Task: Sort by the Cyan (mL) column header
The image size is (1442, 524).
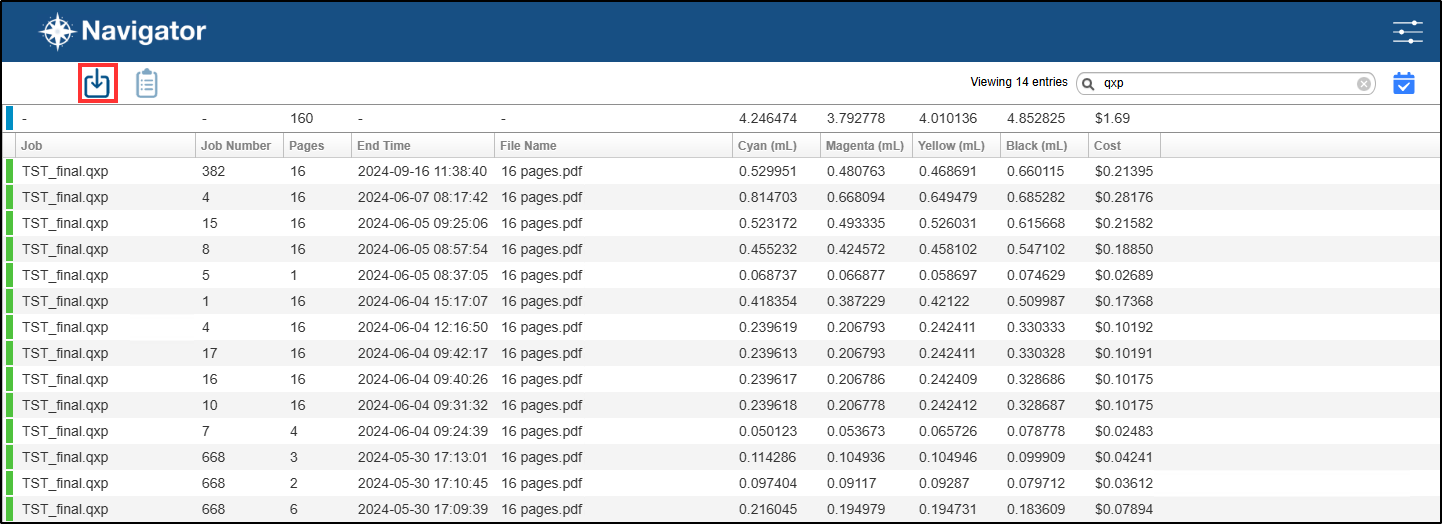Action: click(776, 145)
